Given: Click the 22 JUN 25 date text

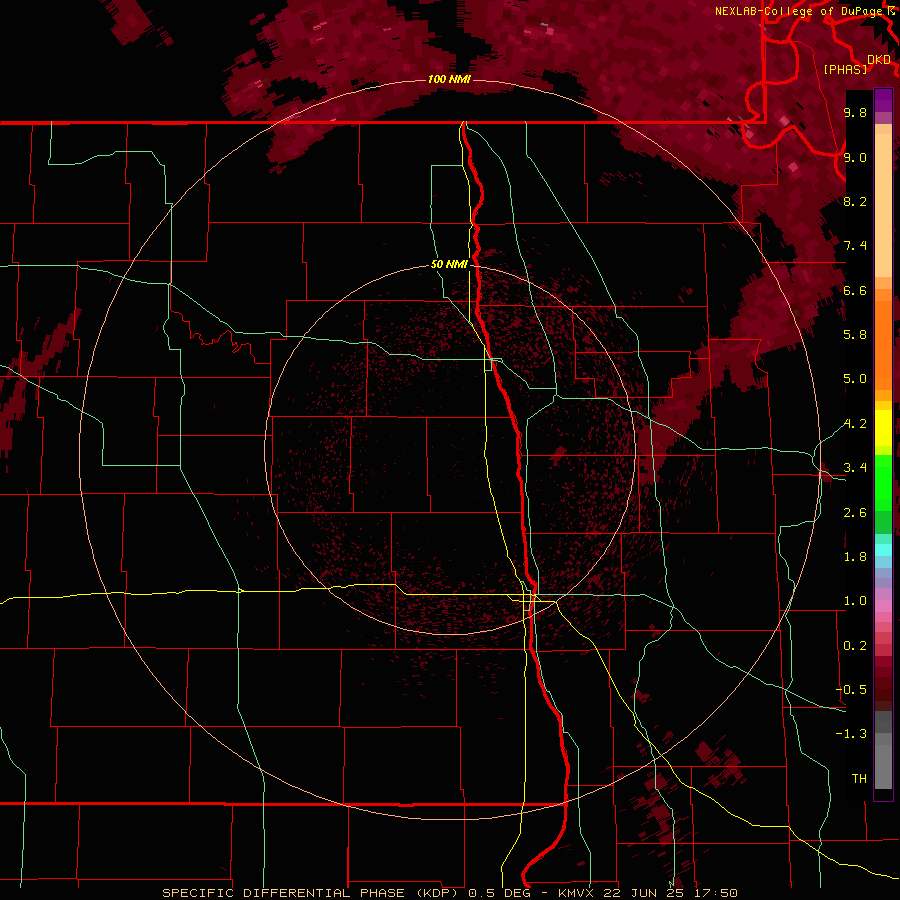Looking at the screenshot, I should click(x=644, y=893).
